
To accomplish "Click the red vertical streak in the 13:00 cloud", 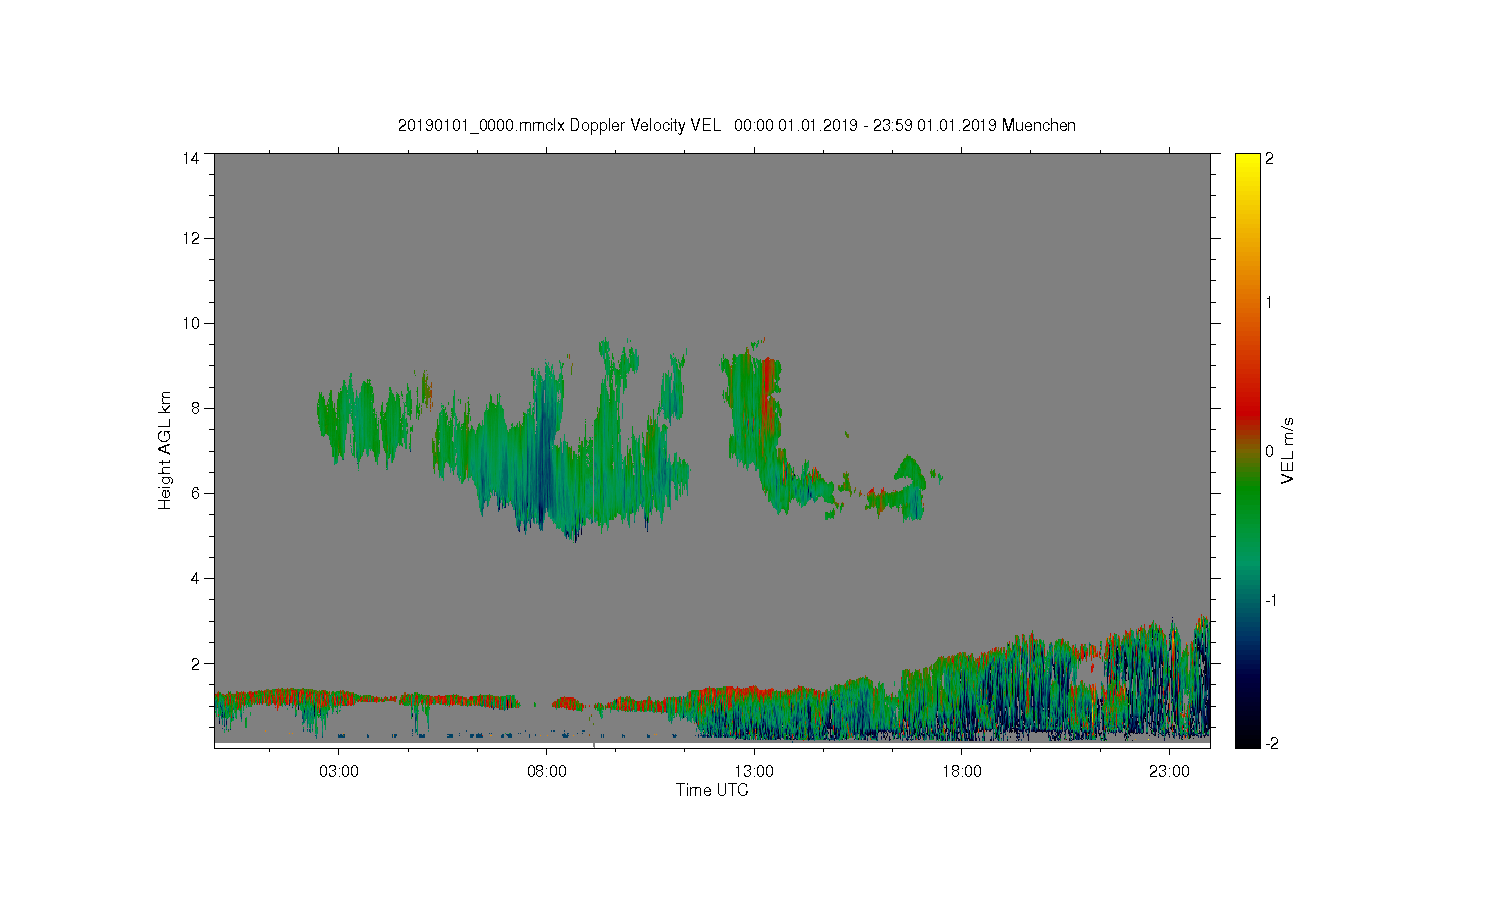I will (x=767, y=395).
